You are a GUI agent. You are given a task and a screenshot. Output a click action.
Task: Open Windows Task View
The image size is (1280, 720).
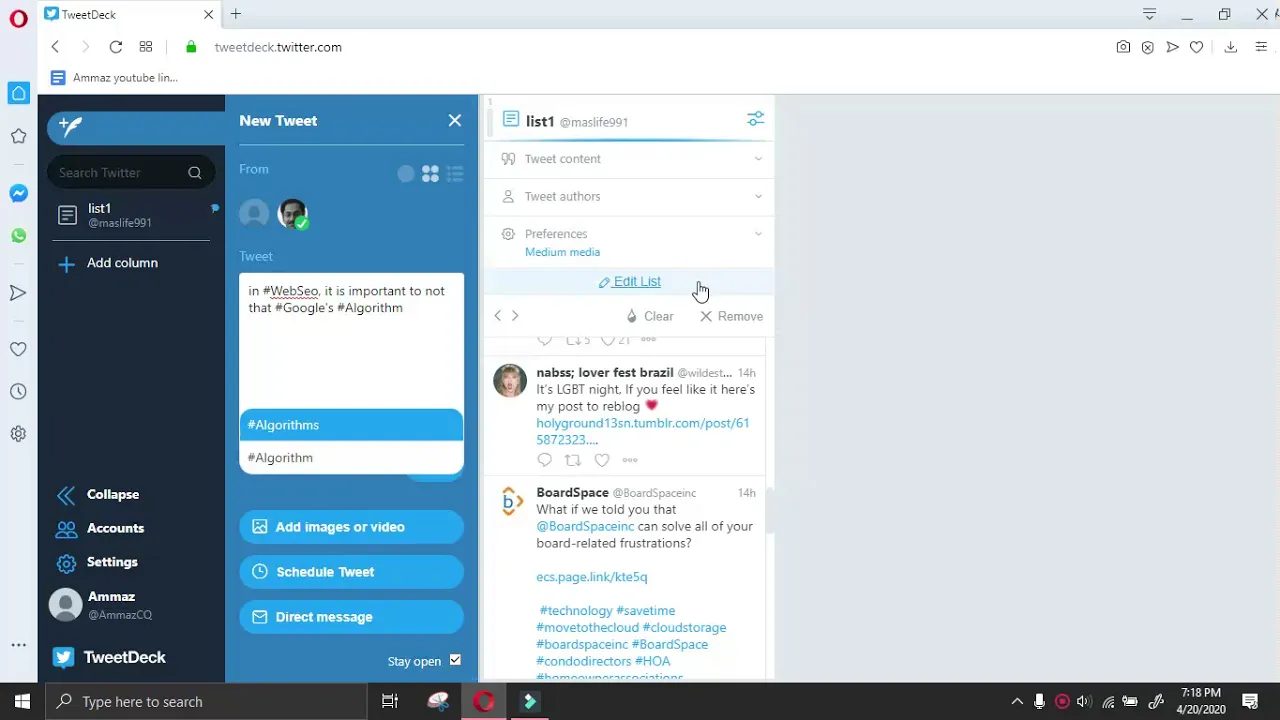coord(390,701)
